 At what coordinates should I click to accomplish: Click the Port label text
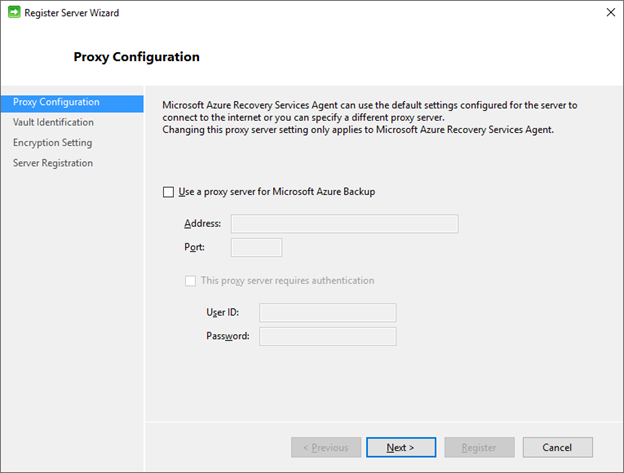pos(194,247)
